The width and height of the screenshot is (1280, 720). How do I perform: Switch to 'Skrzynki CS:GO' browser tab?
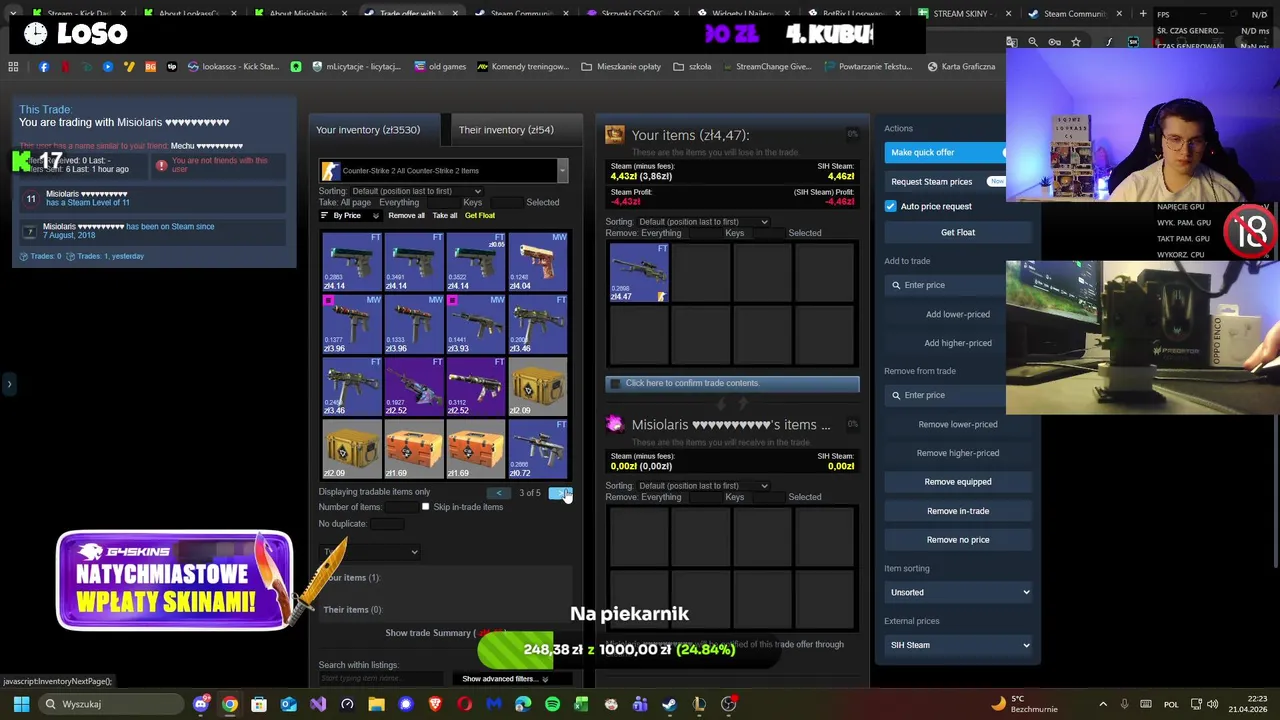632,14
